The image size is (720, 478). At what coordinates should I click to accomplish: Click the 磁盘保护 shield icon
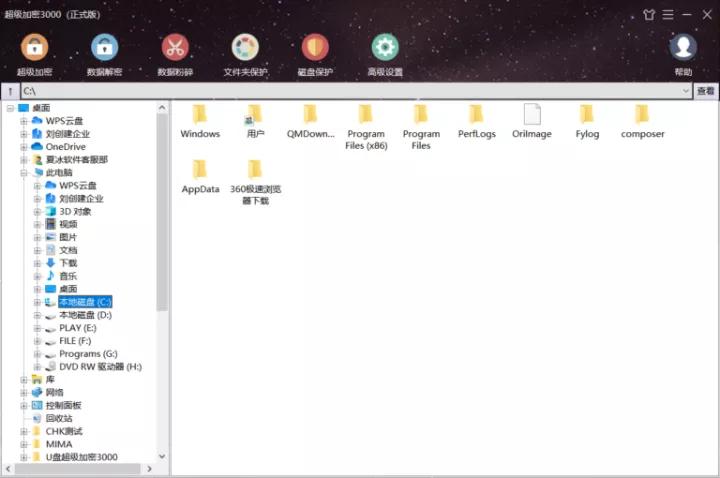(315, 47)
